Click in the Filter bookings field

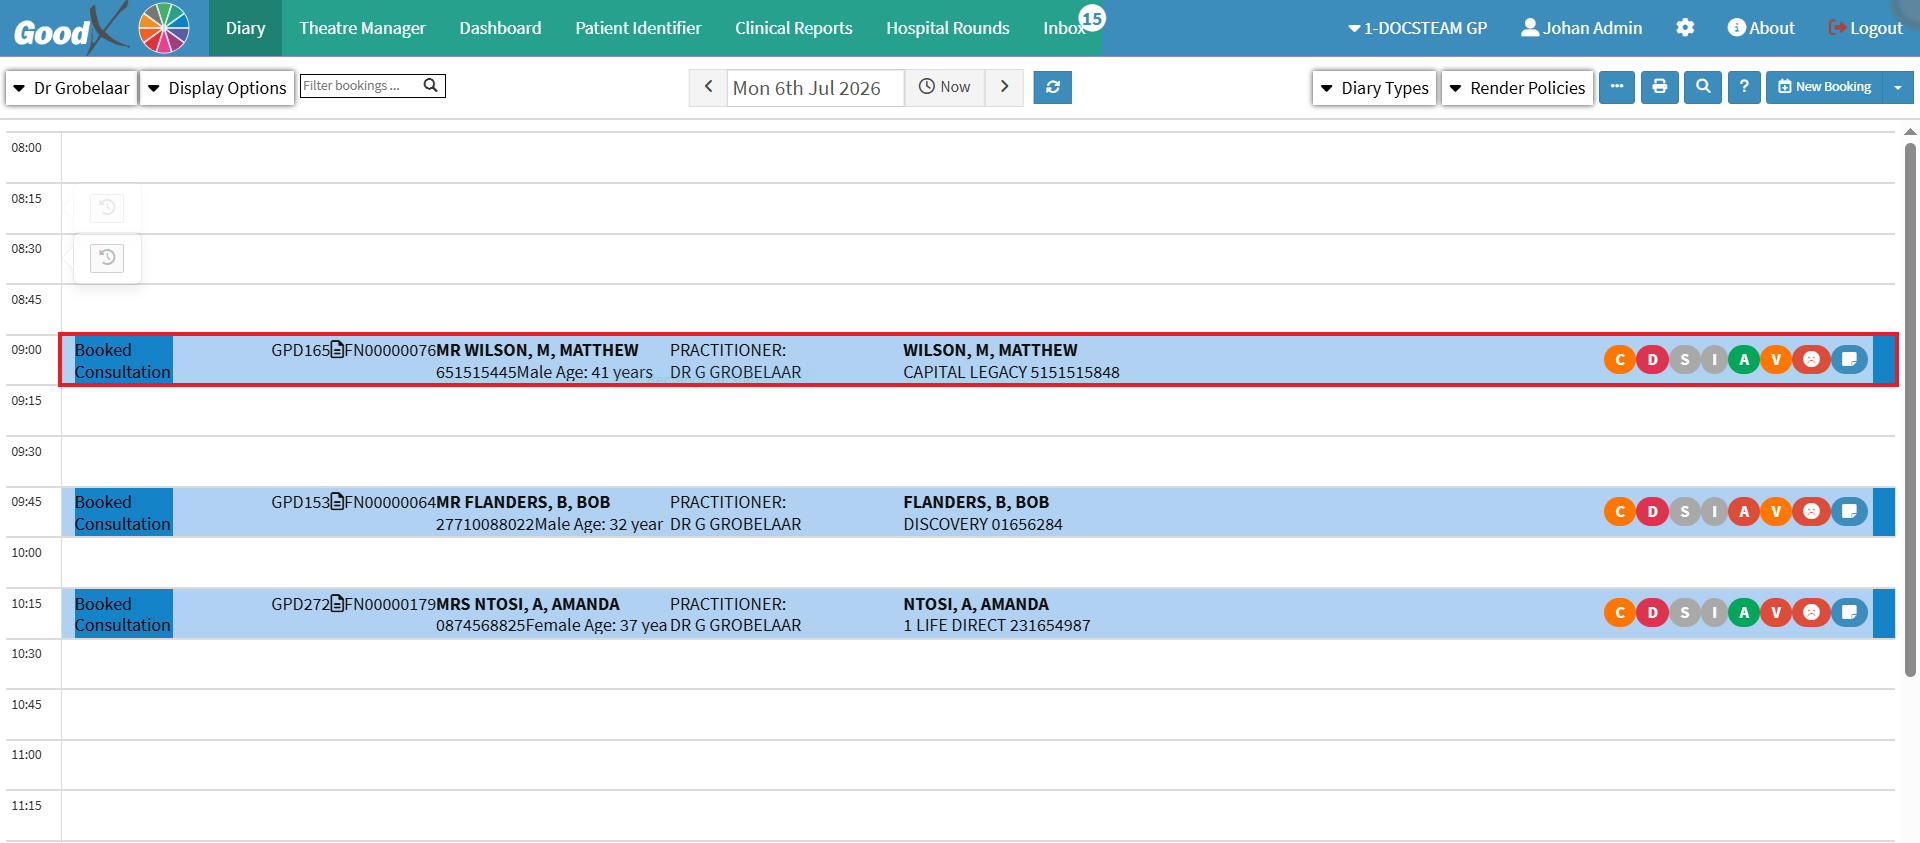pos(361,86)
